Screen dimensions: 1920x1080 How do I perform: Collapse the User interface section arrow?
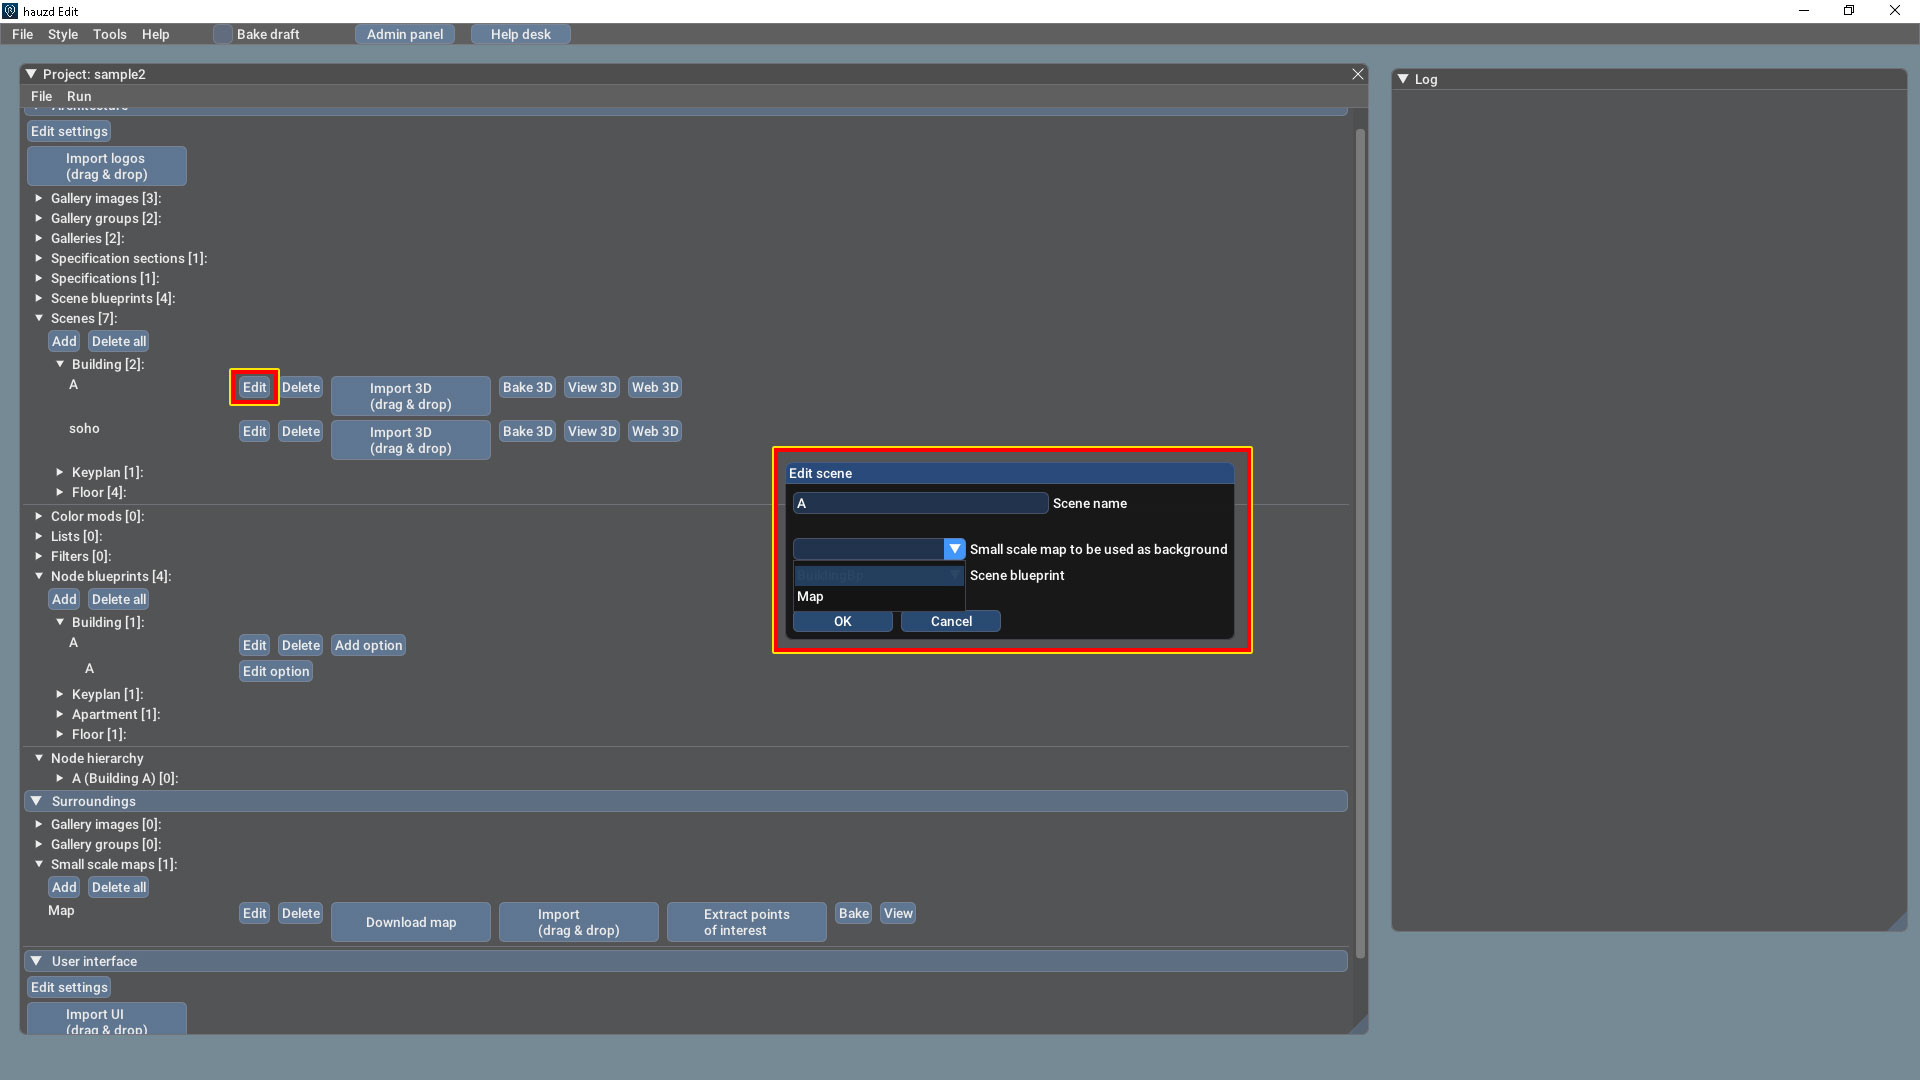(36, 961)
